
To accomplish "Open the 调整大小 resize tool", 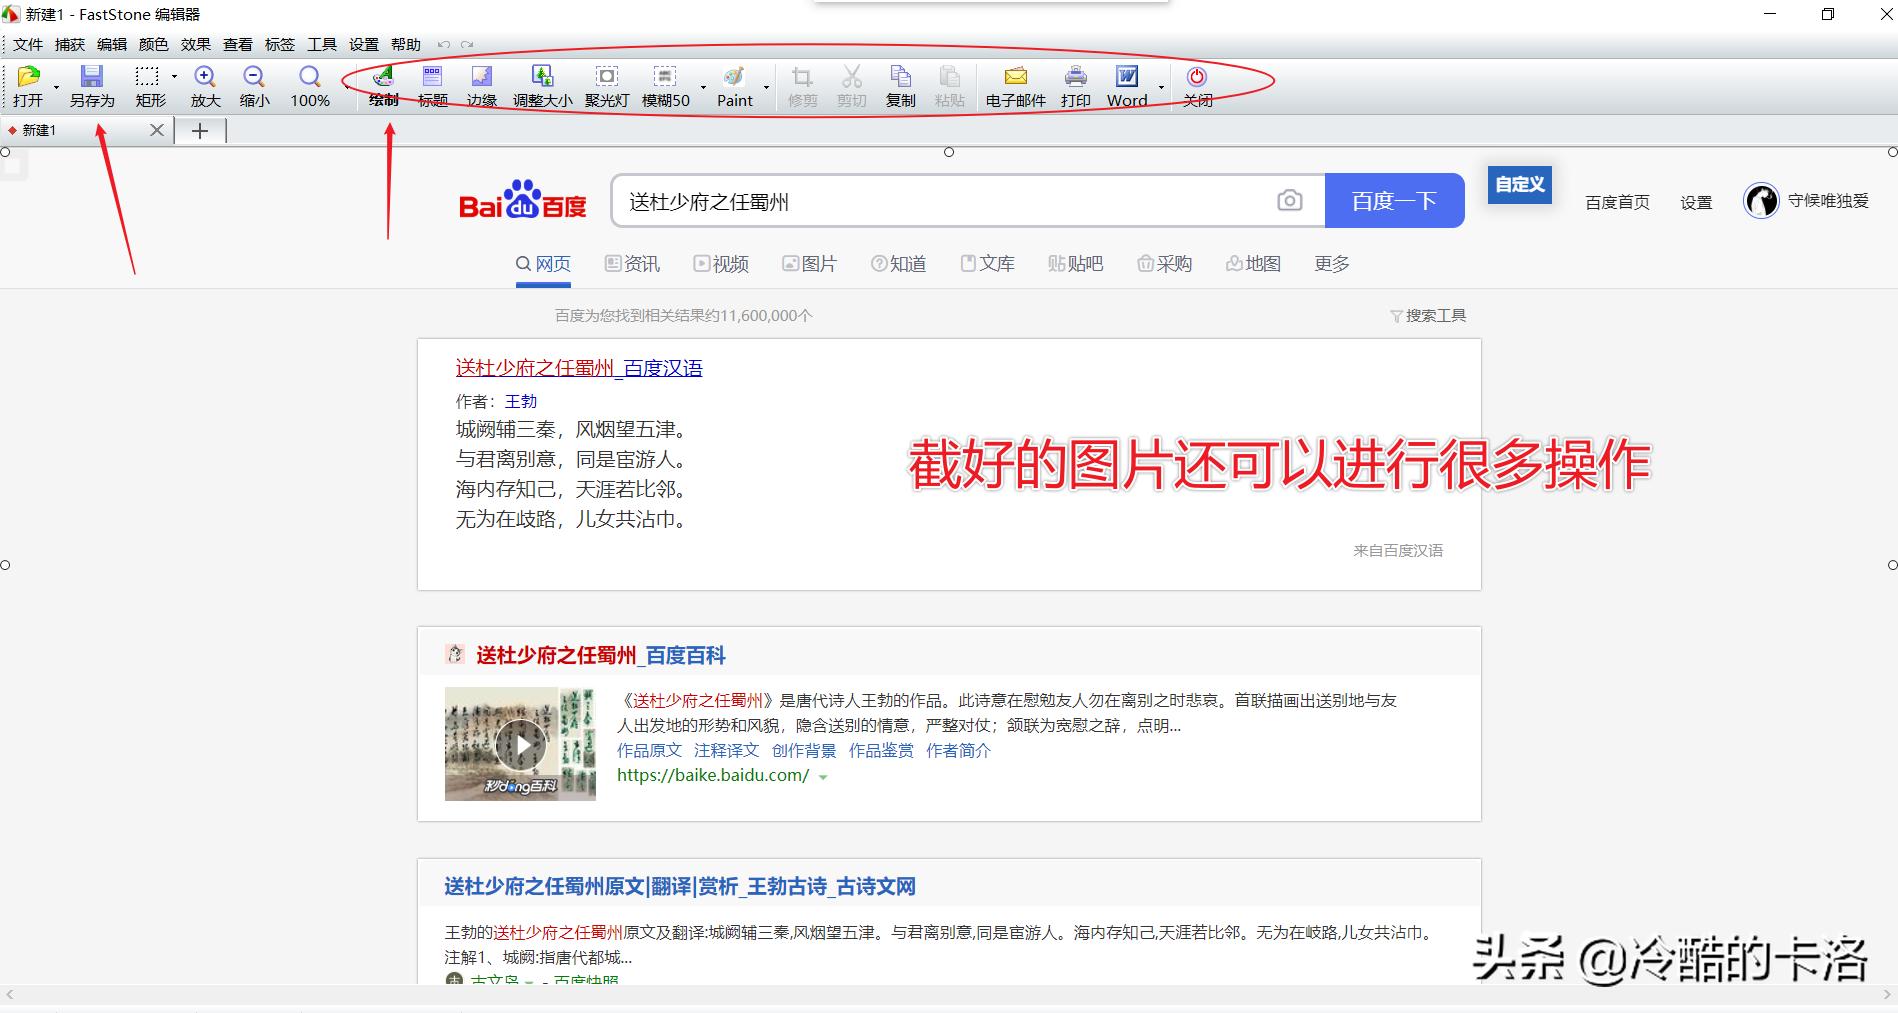I will tap(542, 85).
